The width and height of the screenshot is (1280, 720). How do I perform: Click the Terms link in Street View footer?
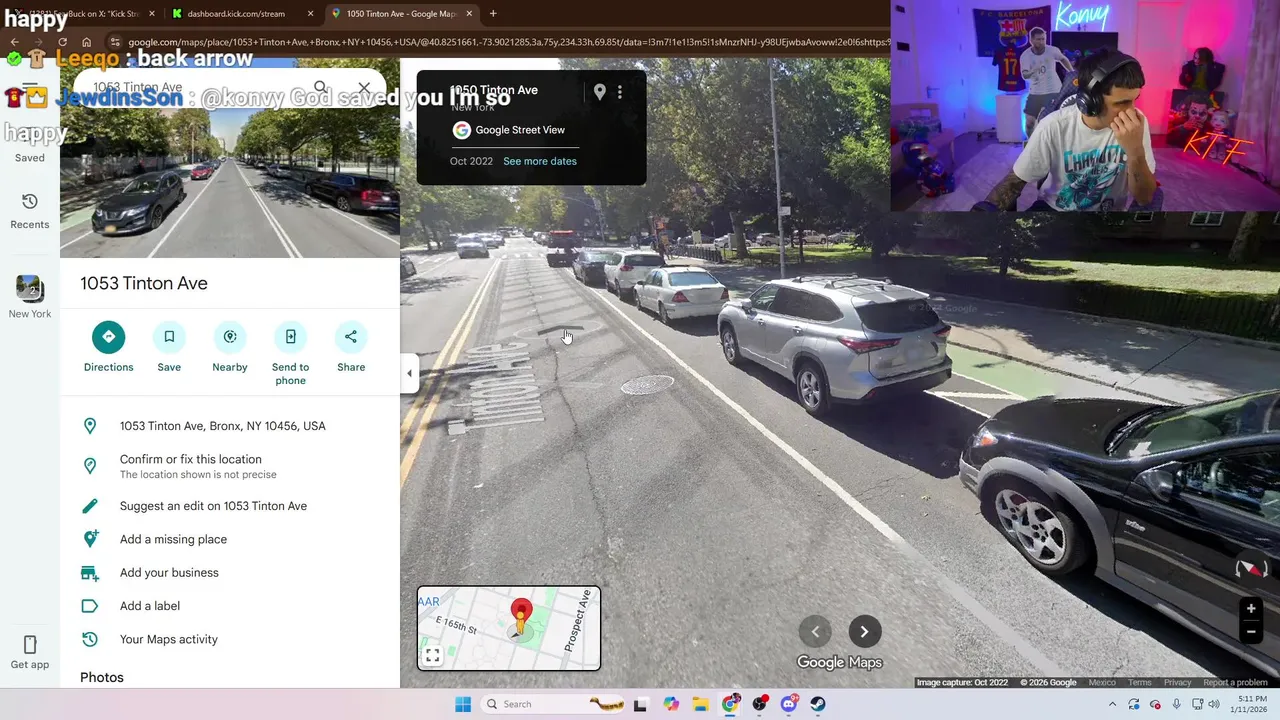coord(1140,682)
